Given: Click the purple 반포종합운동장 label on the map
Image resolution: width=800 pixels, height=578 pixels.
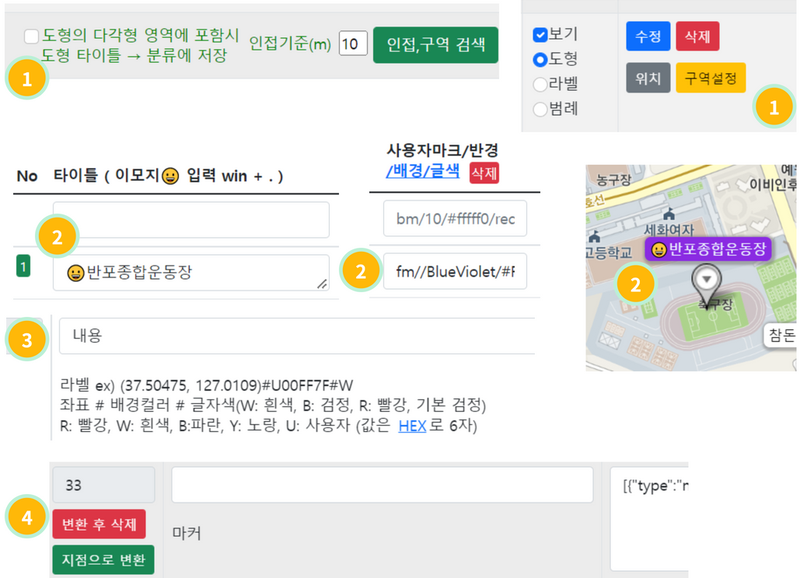Looking at the screenshot, I should (709, 249).
